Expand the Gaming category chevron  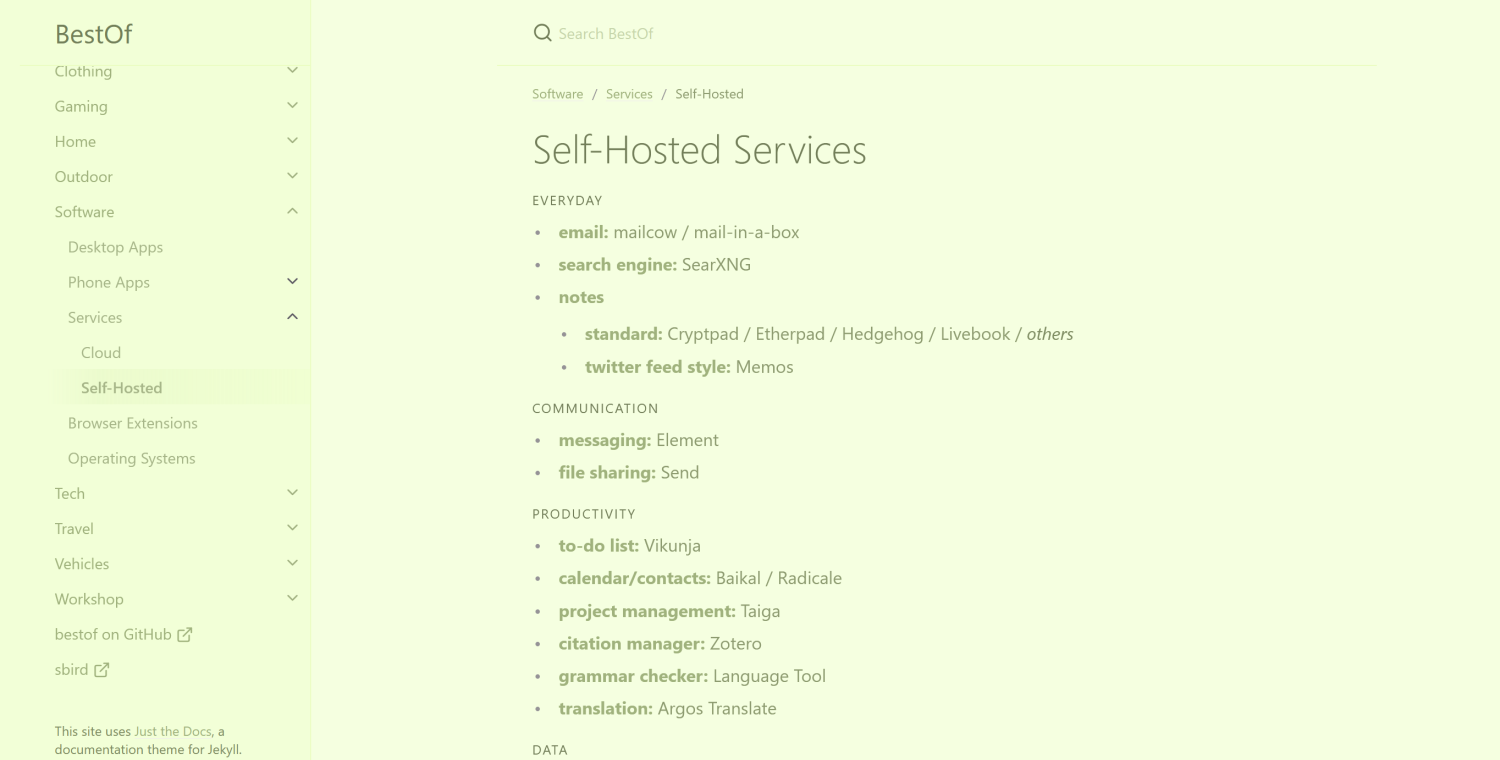point(292,106)
